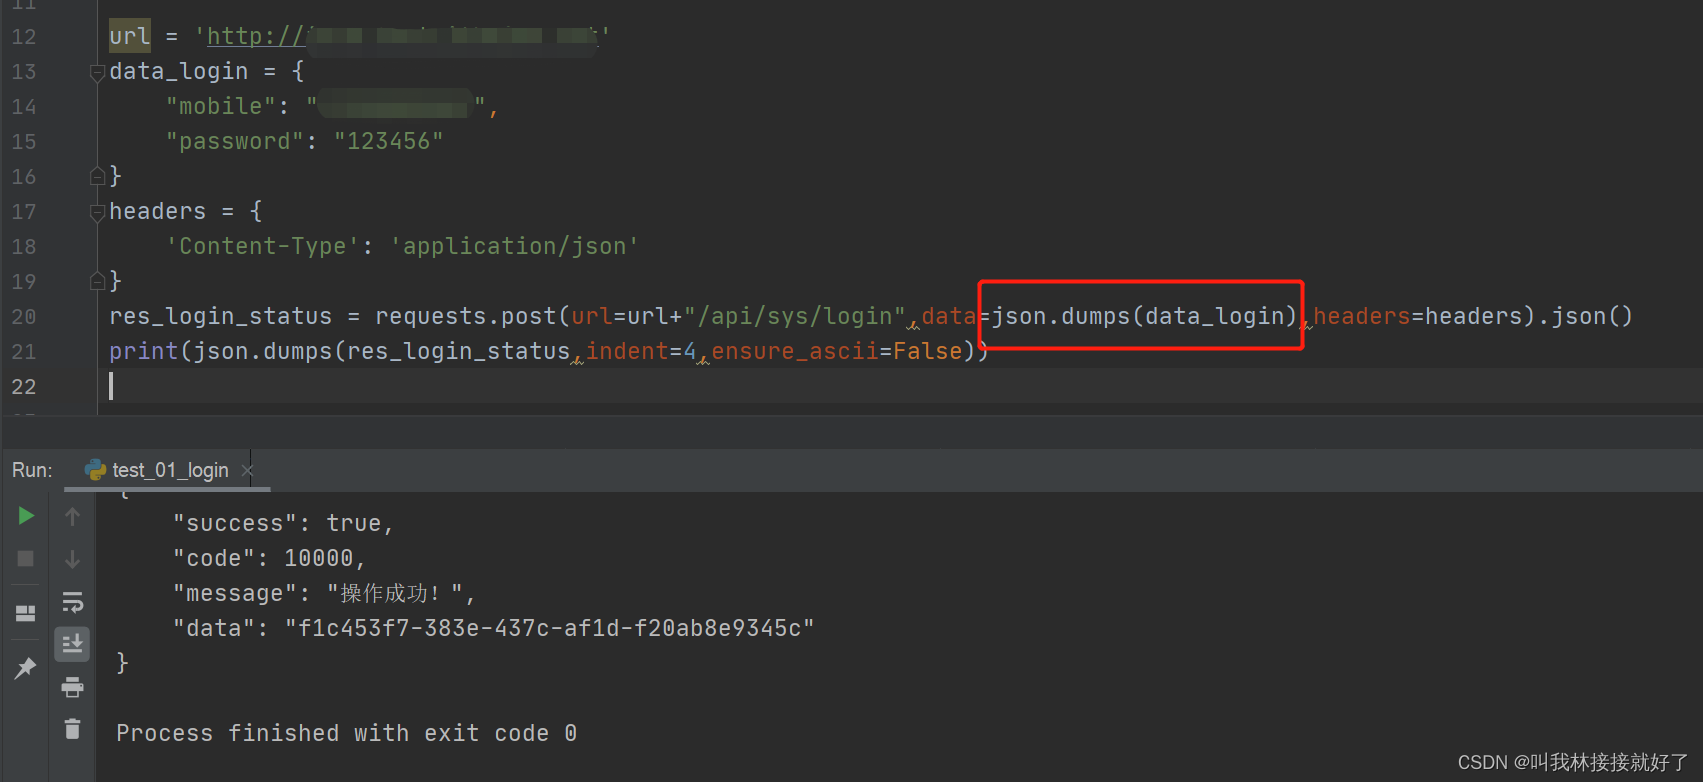Viewport: 1703px width, 782px height.
Task: Pin the Run tab with pin icon
Action: tap(26, 667)
